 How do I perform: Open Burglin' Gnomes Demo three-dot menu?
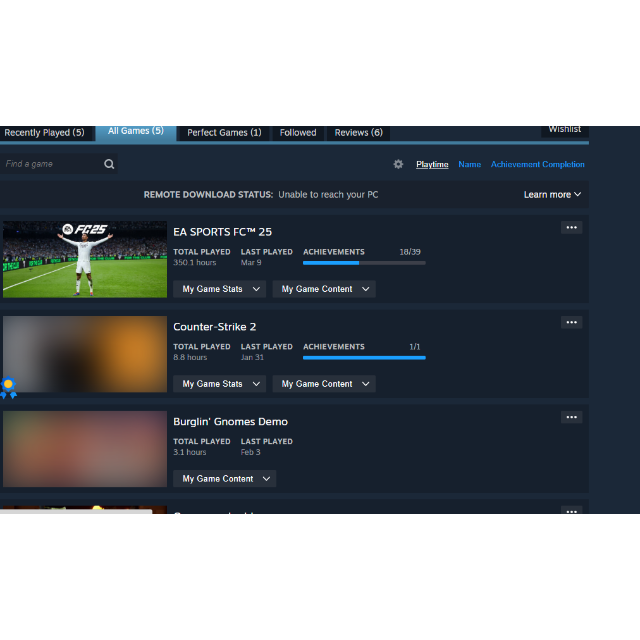571,417
